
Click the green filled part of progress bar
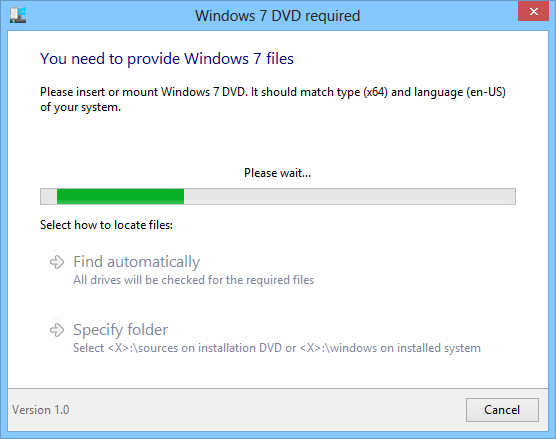click(121, 196)
